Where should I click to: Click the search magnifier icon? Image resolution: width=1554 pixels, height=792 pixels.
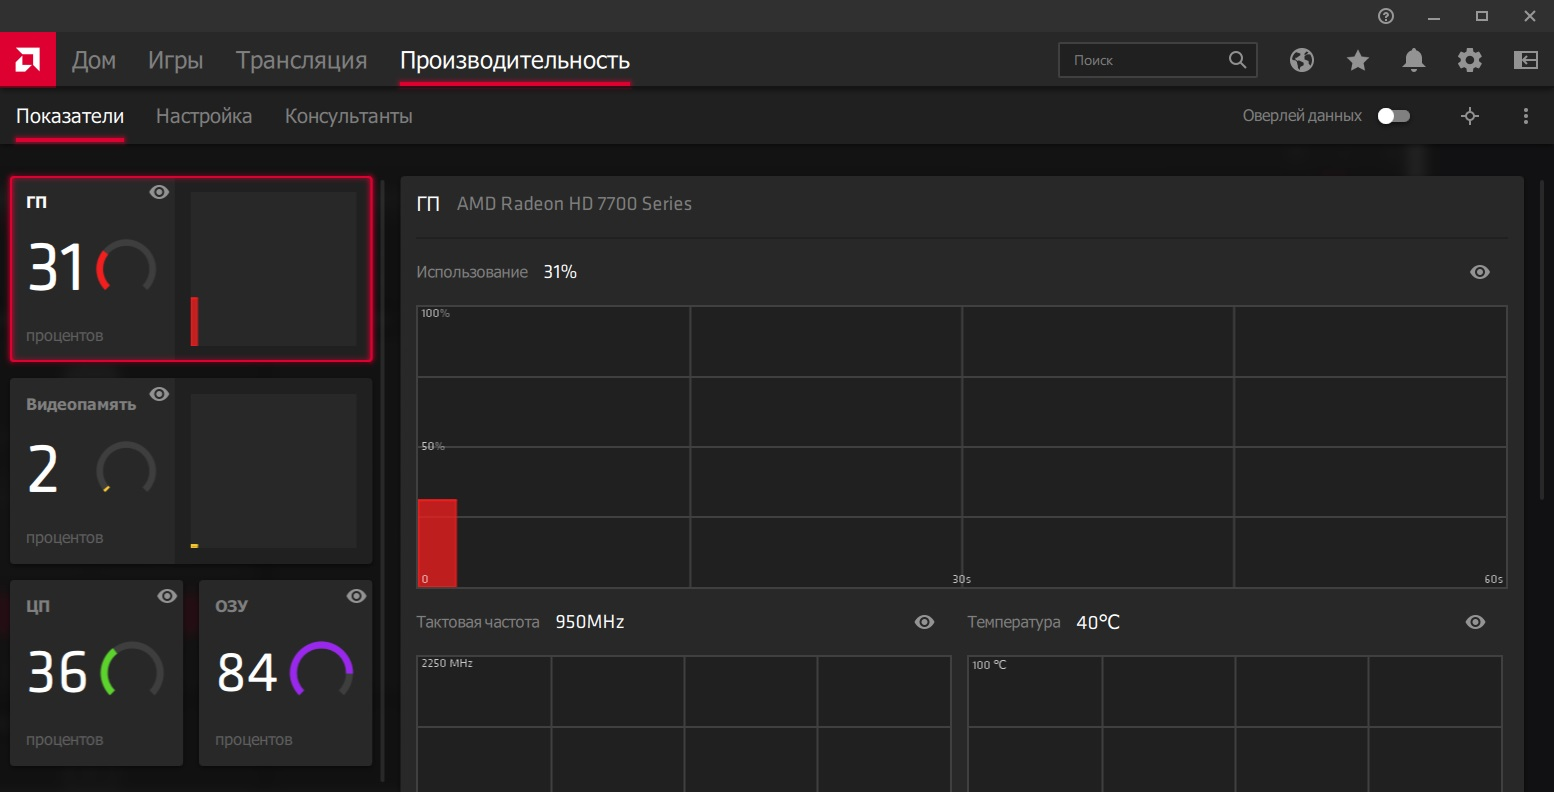click(x=1237, y=60)
